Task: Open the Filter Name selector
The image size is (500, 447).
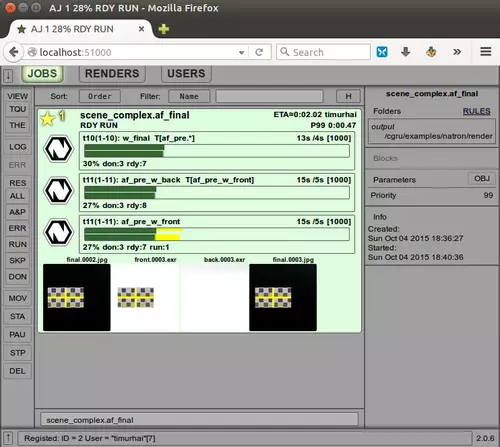Action: pos(189,96)
